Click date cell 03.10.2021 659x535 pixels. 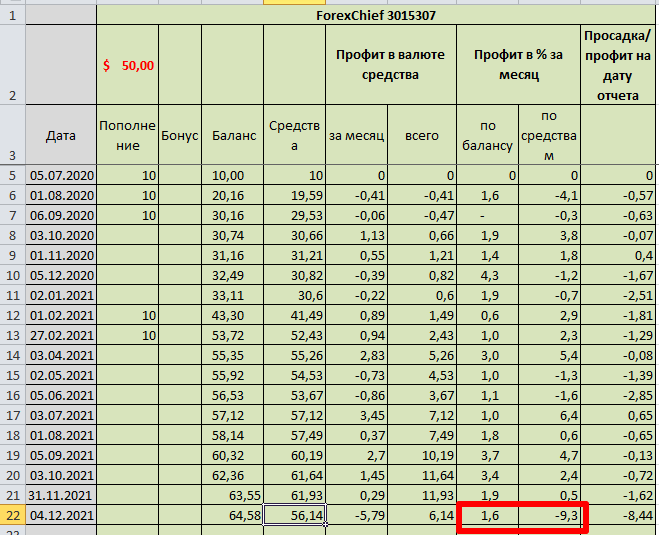(x=61, y=475)
